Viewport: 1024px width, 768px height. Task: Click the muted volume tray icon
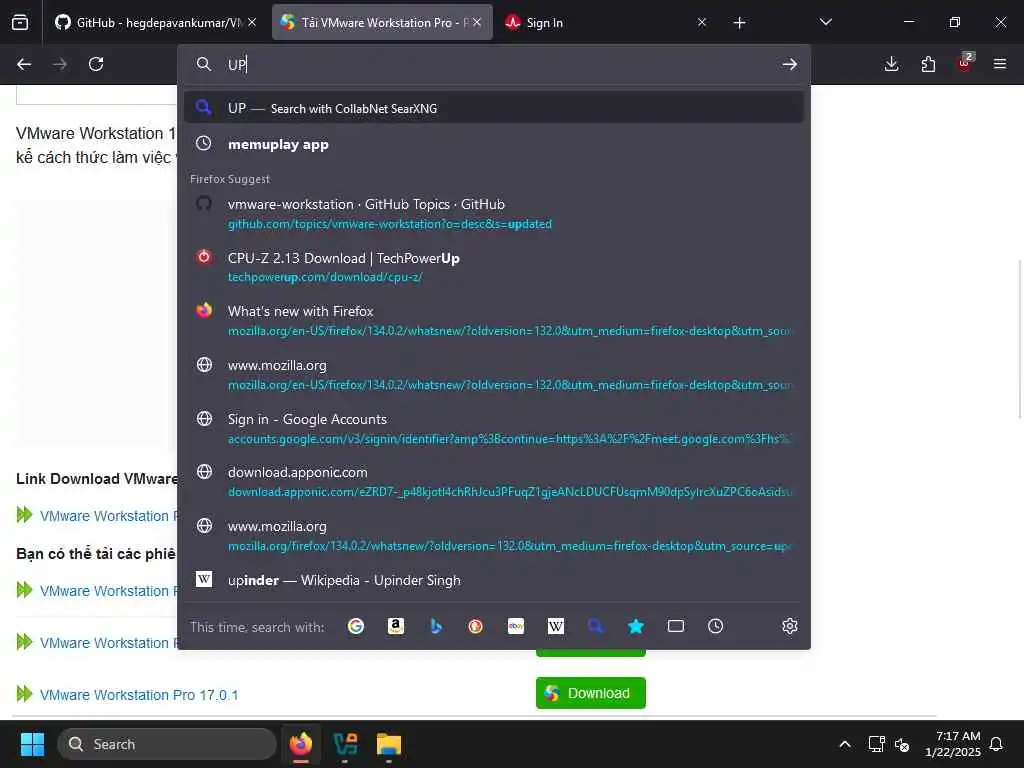coord(902,744)
